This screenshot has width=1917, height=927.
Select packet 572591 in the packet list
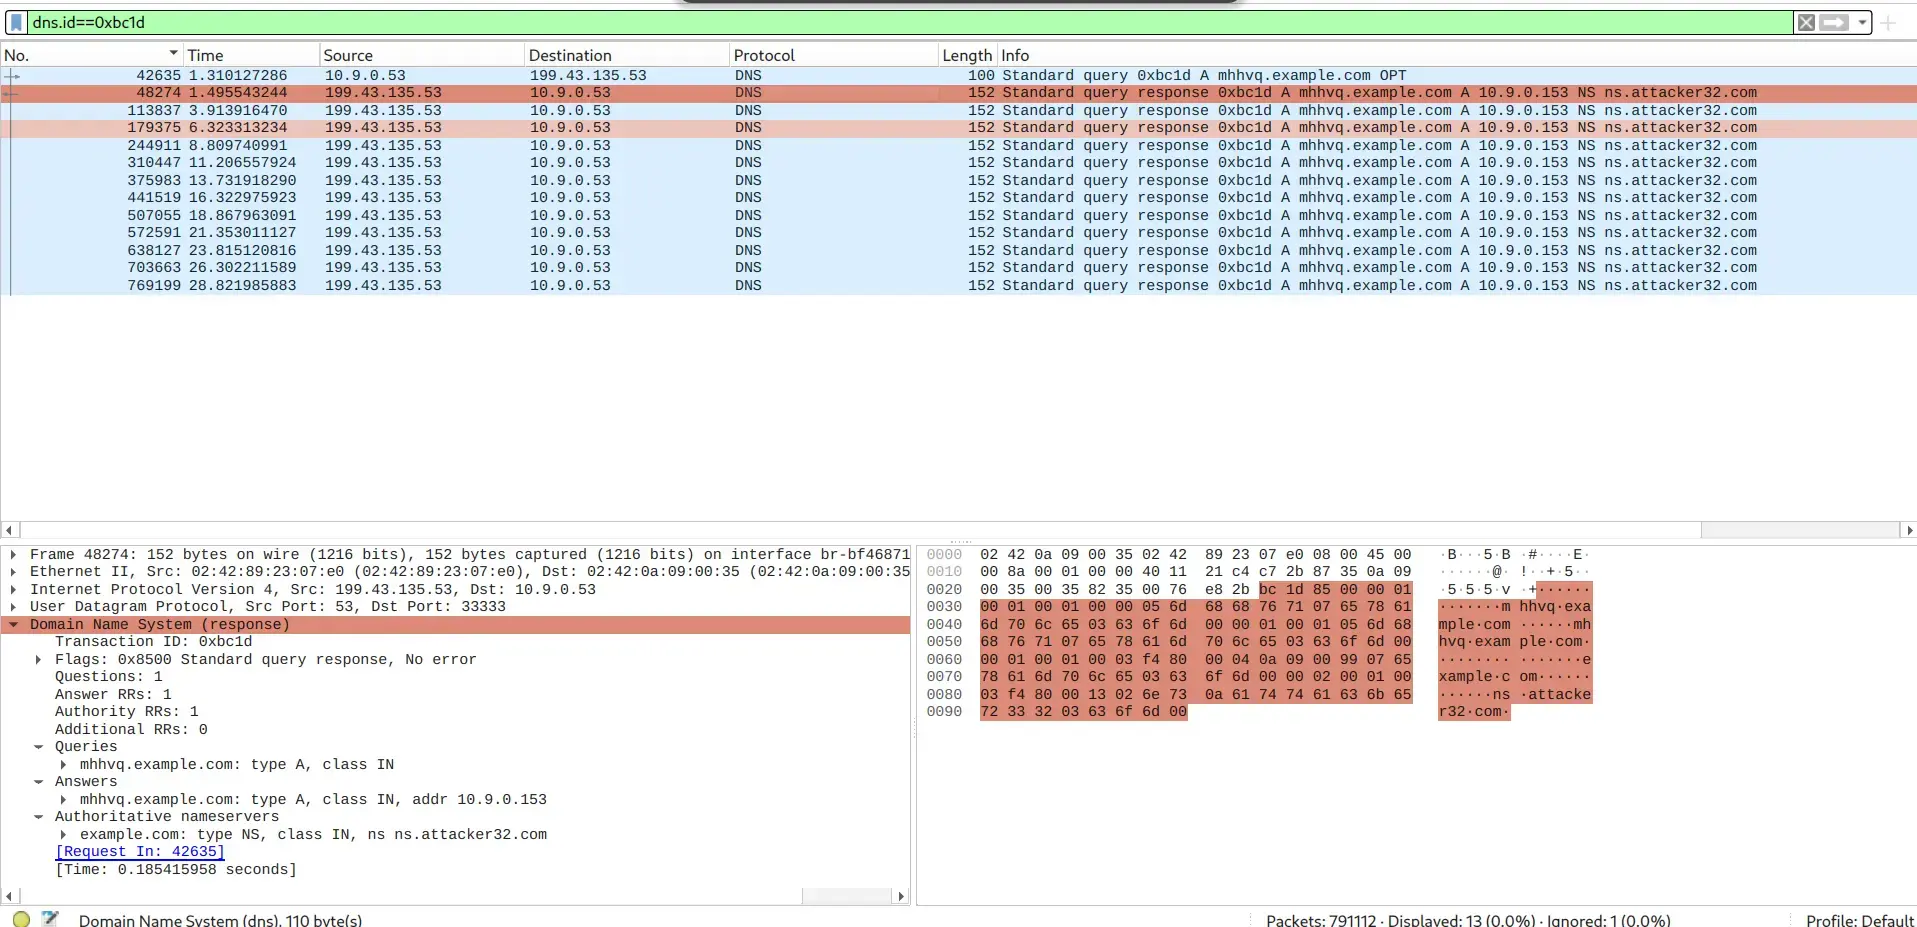click(x=958, y=233)
